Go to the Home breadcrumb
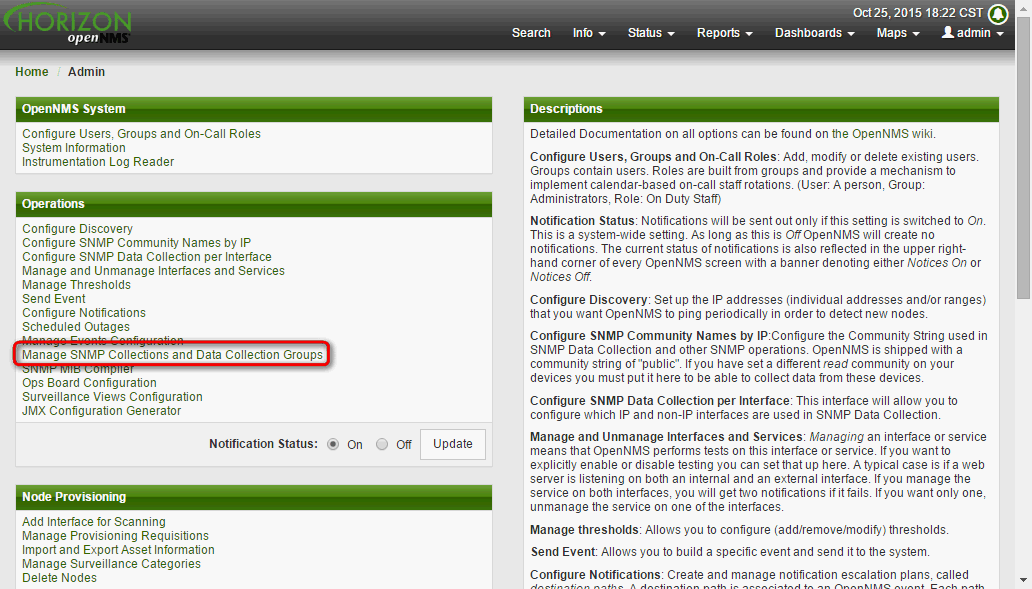Viewport: 1032px width, 589px height. (32, 72)
